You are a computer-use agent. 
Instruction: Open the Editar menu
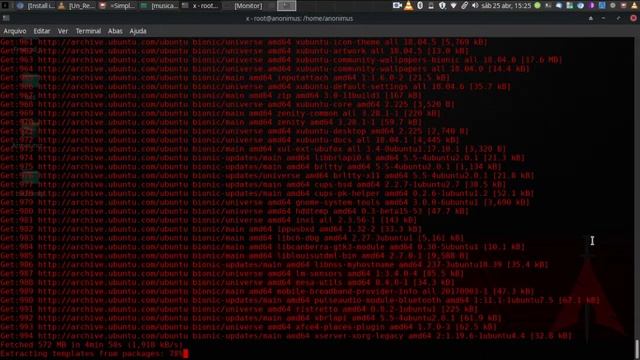pos(42,31)
